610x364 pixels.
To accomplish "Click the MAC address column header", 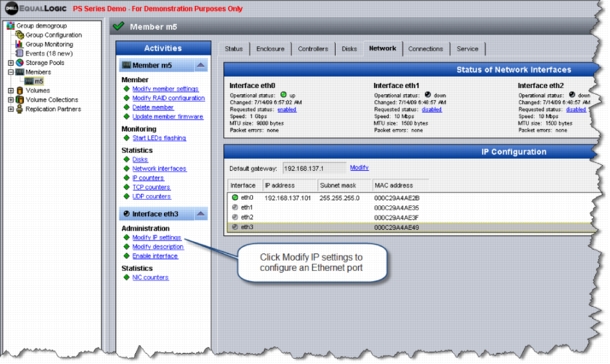I will (x=400, y=186).
